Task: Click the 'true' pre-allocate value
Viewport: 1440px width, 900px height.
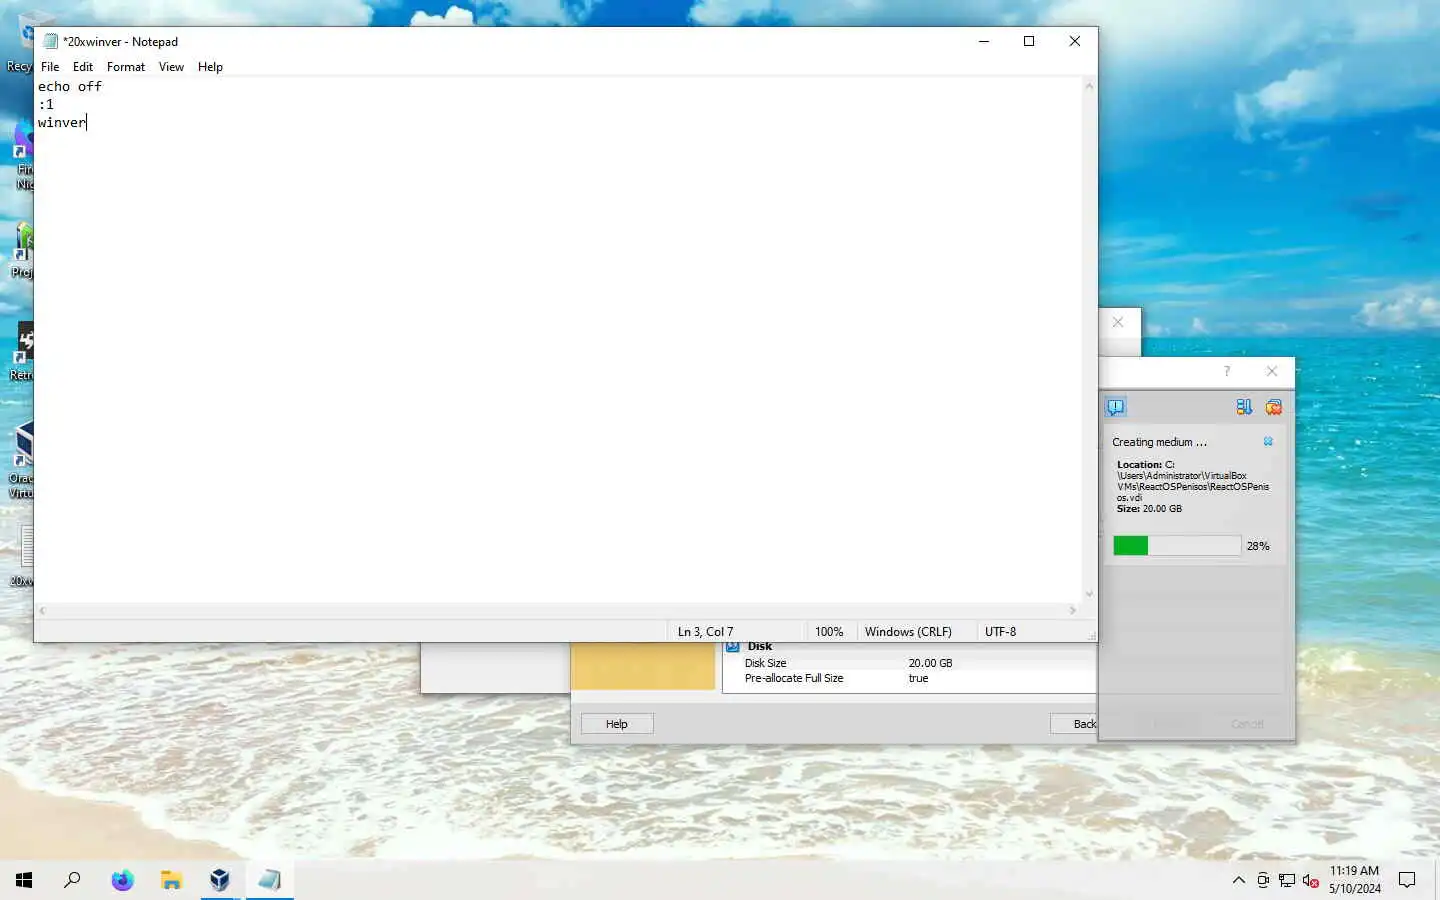Action: point(918,678)
